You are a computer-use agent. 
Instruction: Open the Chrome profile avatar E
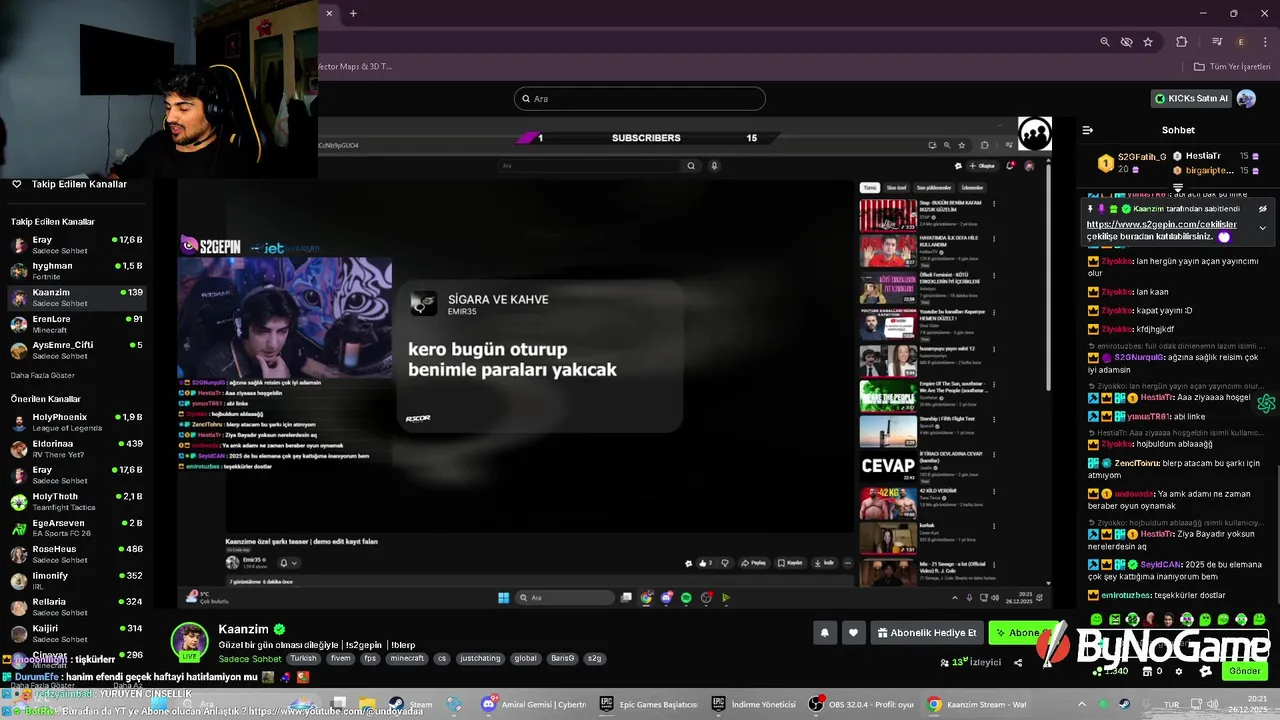[x=1241, y=42]
